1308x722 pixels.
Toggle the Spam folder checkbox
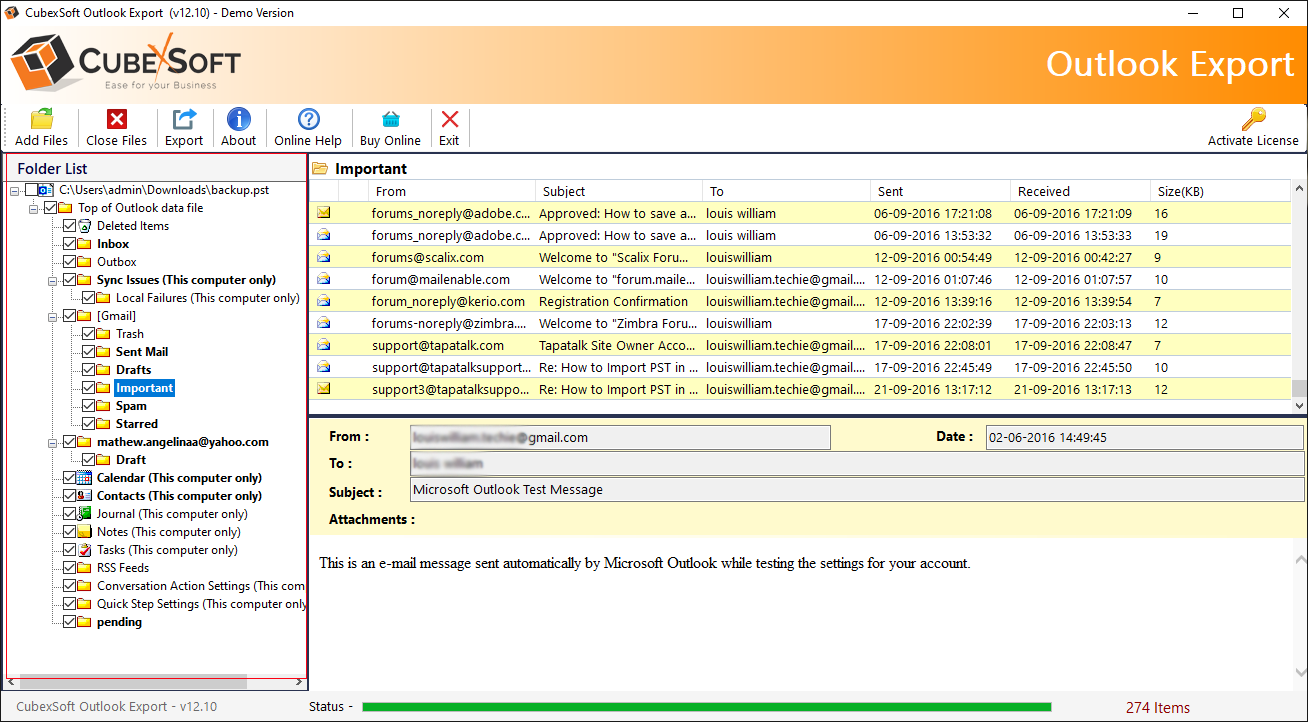click(89, 406)
